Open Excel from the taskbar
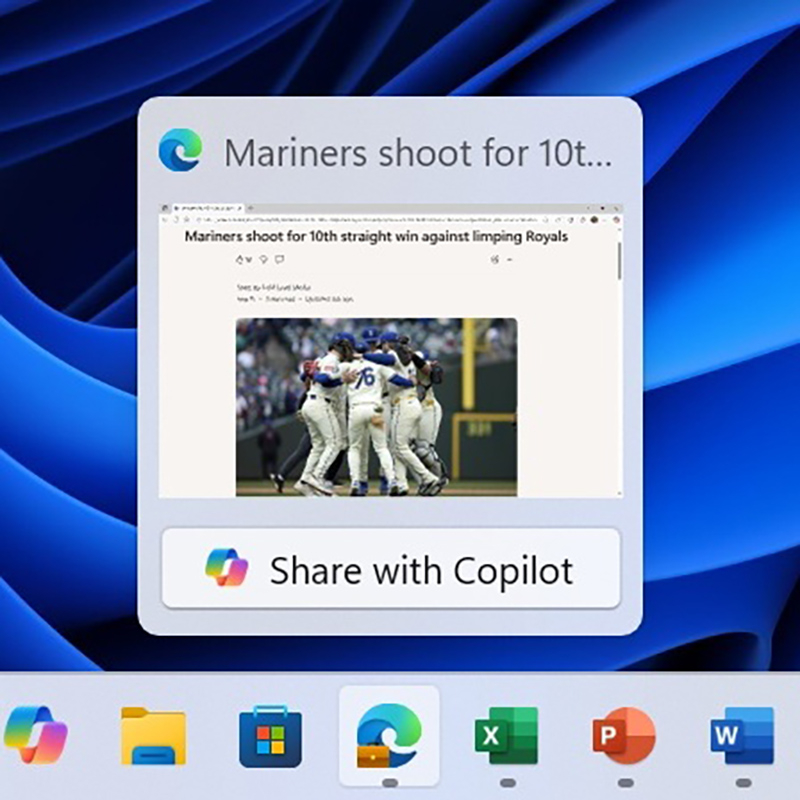Screen dimensions: 800x800 506,735
